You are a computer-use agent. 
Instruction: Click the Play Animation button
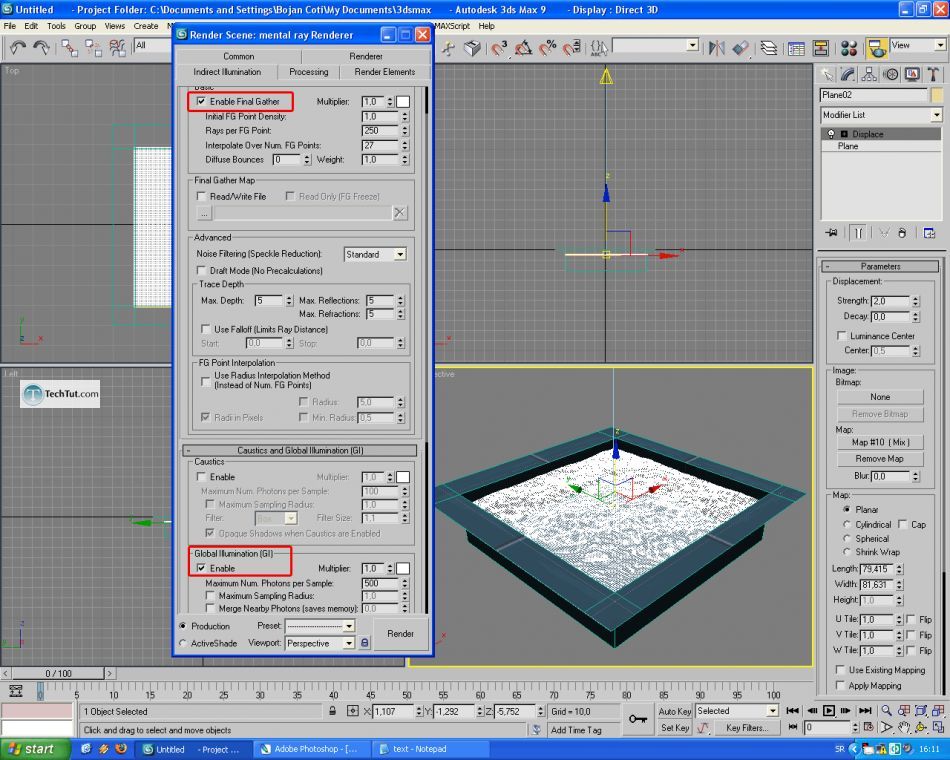point(828,710)
